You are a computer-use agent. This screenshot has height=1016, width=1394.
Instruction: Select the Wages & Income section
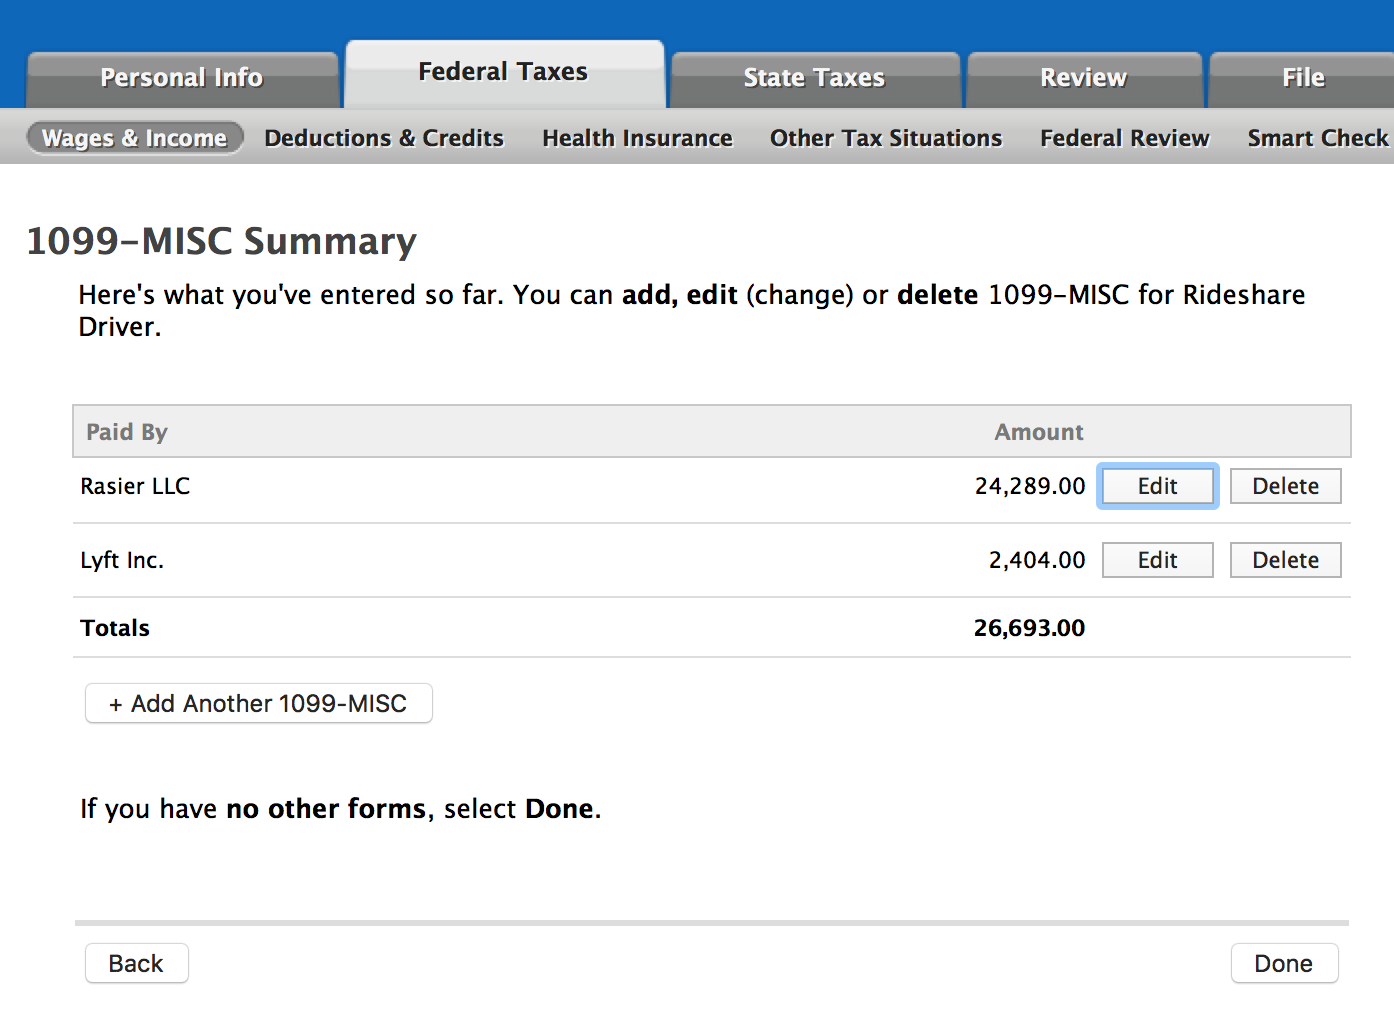[x=135, y=138]
